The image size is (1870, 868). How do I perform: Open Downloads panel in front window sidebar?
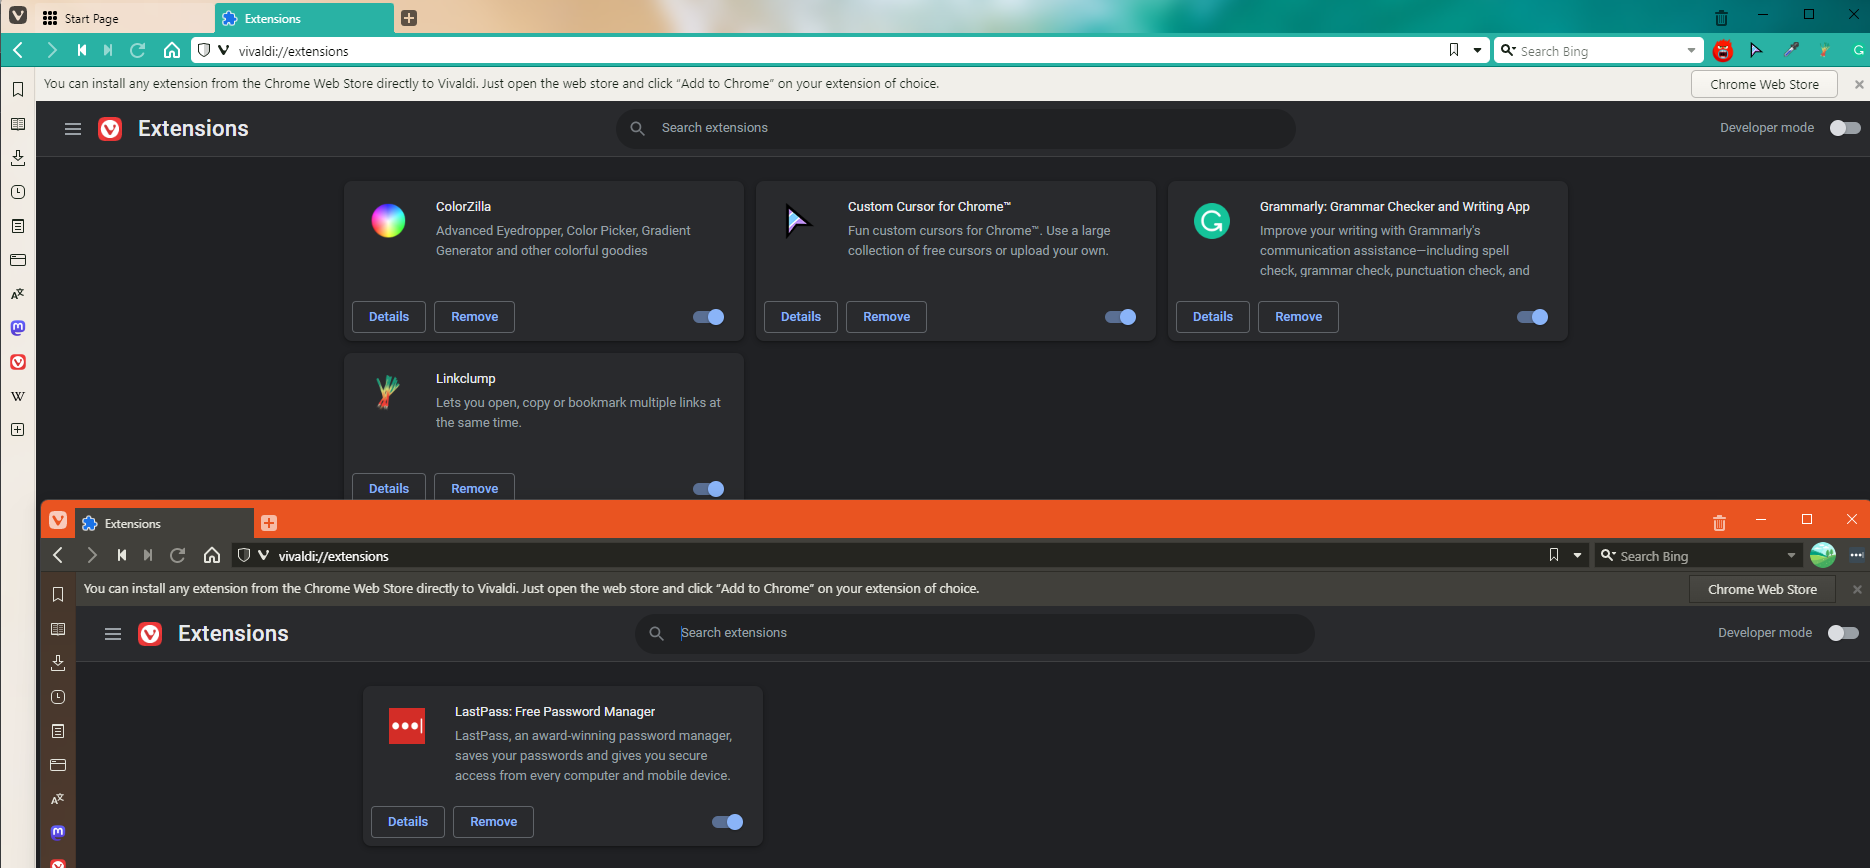(x=58, y=663)
